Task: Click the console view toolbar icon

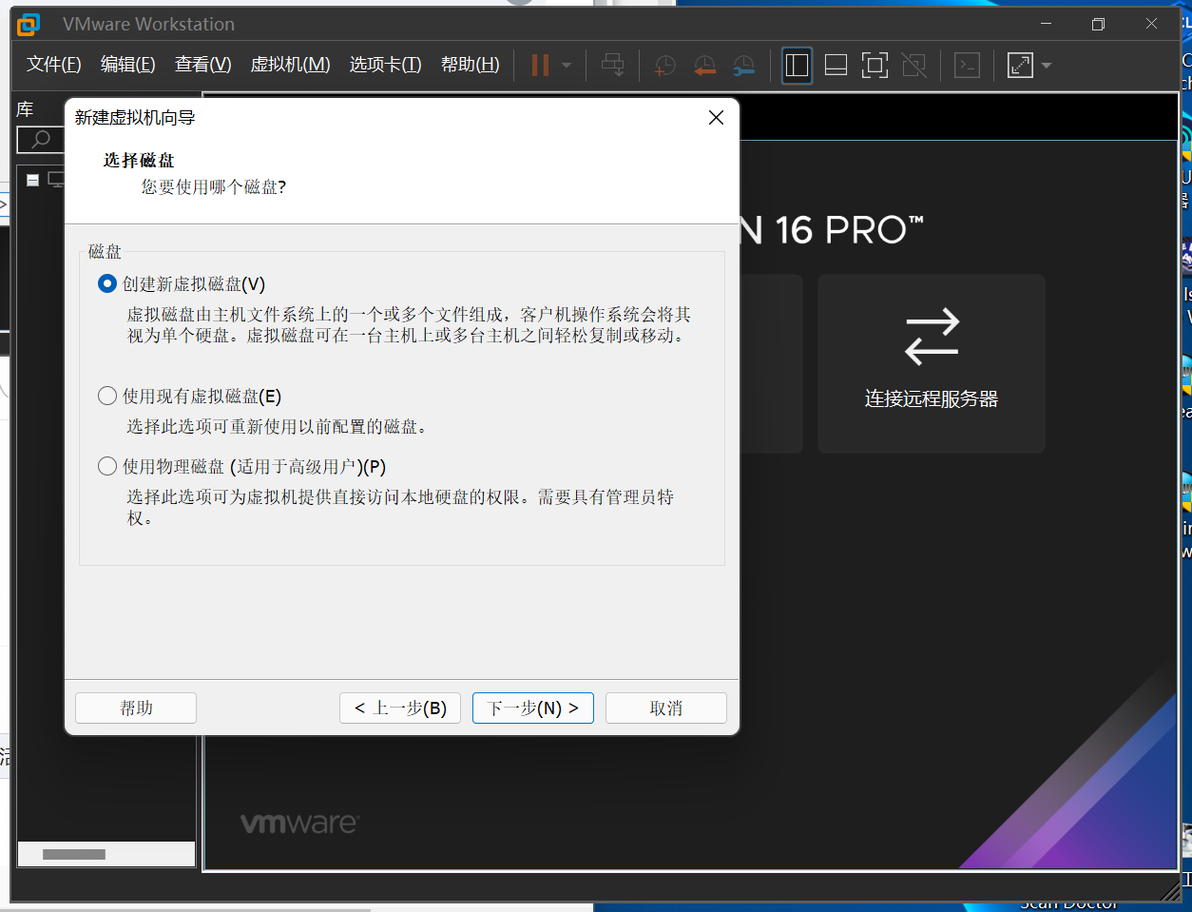Action: pos(967,65)
